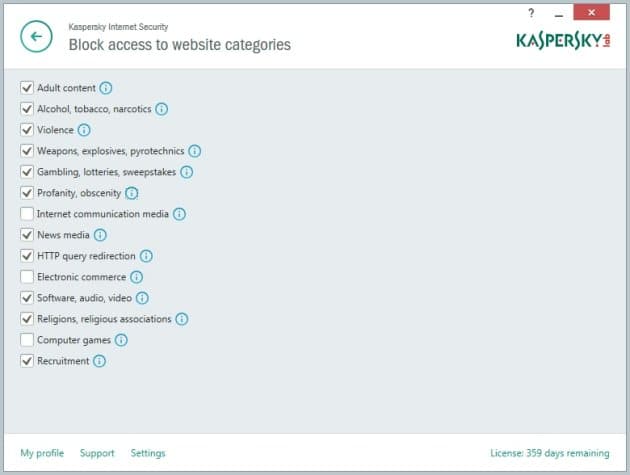Open info for Gambling, lotteries, sweepstakes
Screen dimensions: 630x475
pyautogui.click(x=186, y=172)
